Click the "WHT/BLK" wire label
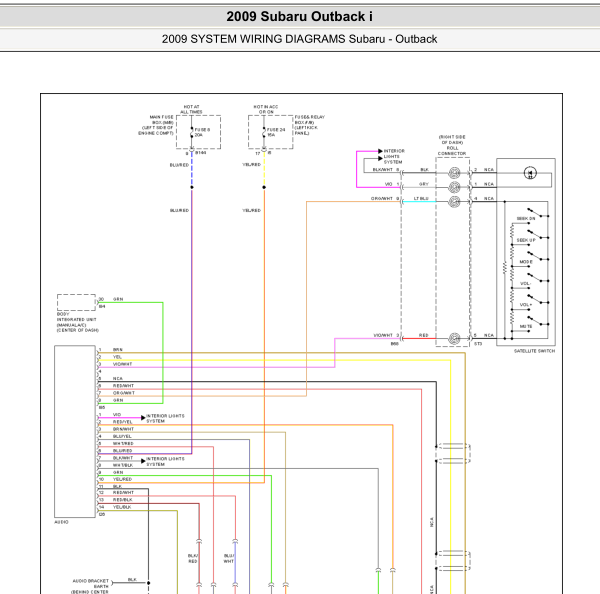The image size is (600, 594). click(123, 465)
